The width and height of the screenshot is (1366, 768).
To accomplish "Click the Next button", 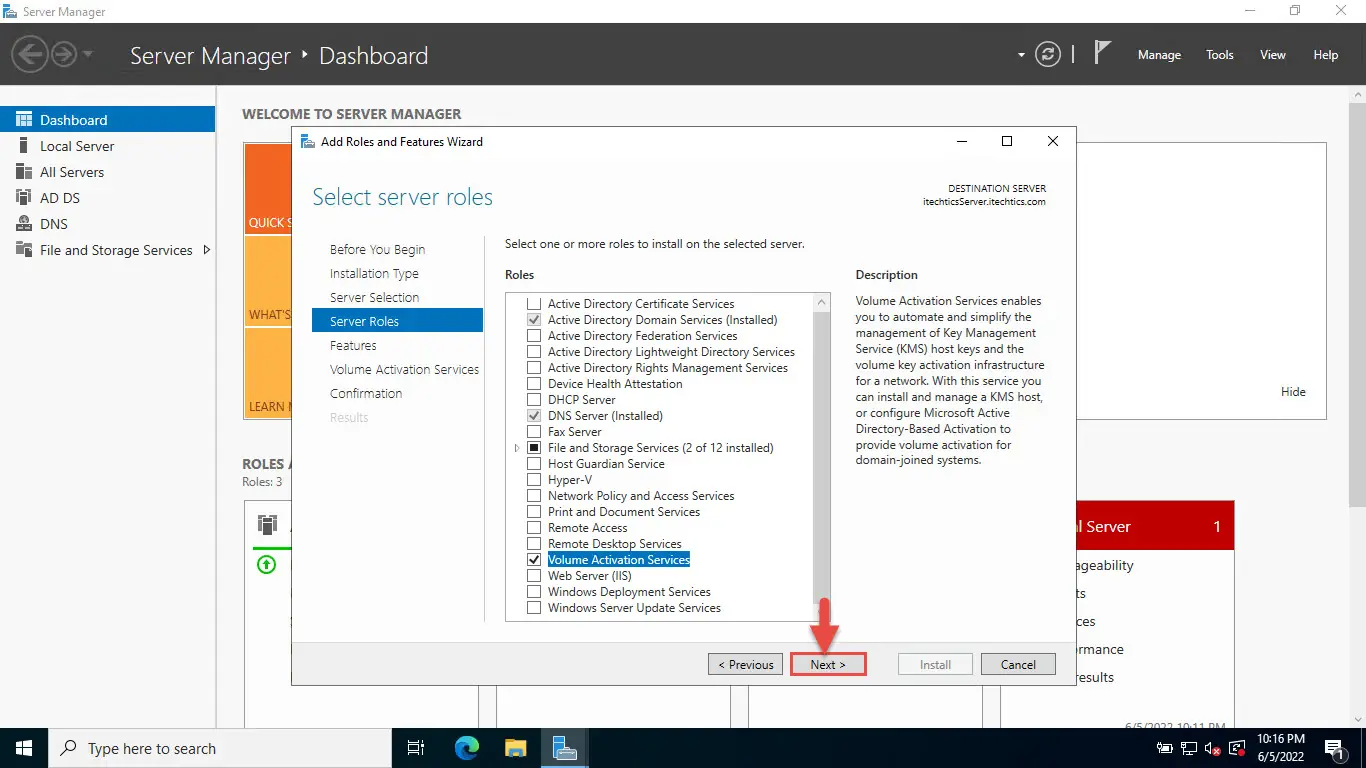I will 828,664.
